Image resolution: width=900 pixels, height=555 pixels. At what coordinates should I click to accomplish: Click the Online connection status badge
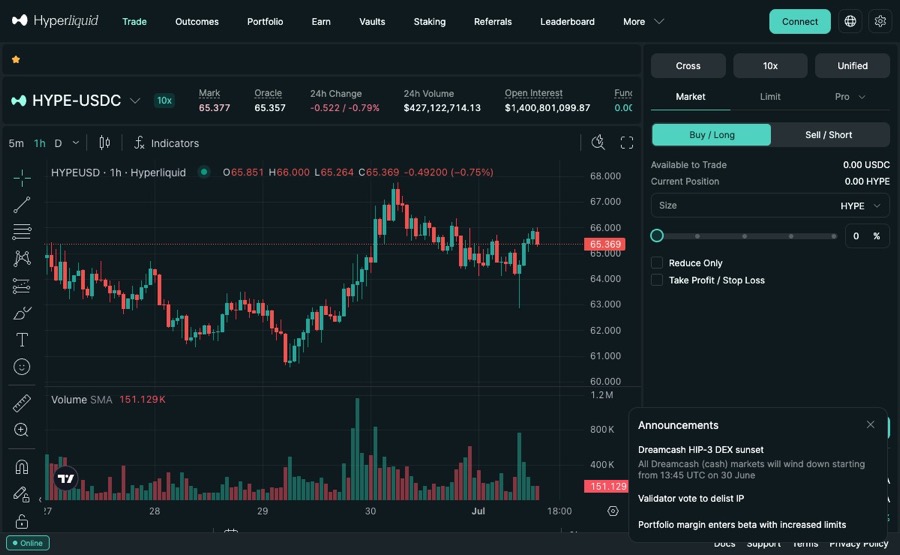click(28, 543)
